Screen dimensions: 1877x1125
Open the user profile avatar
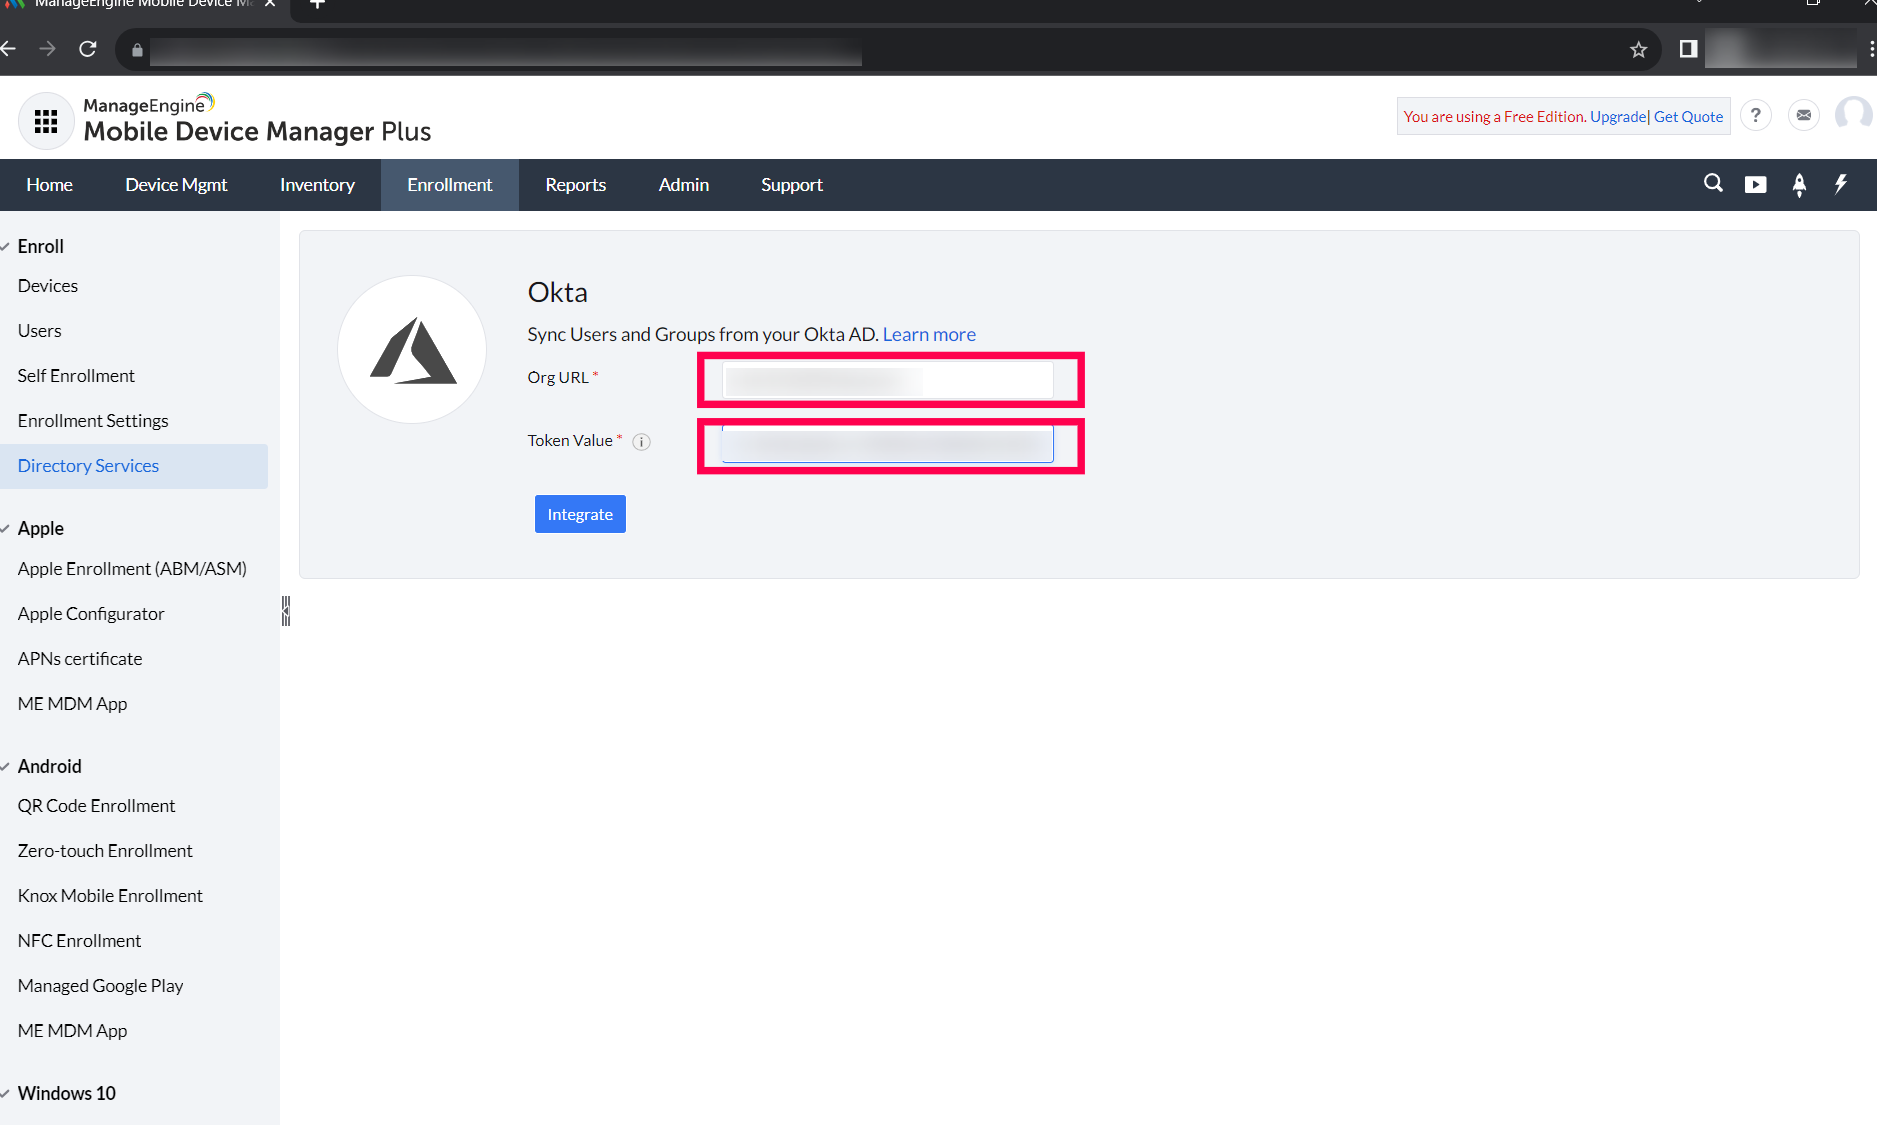tap(1854, 114)
